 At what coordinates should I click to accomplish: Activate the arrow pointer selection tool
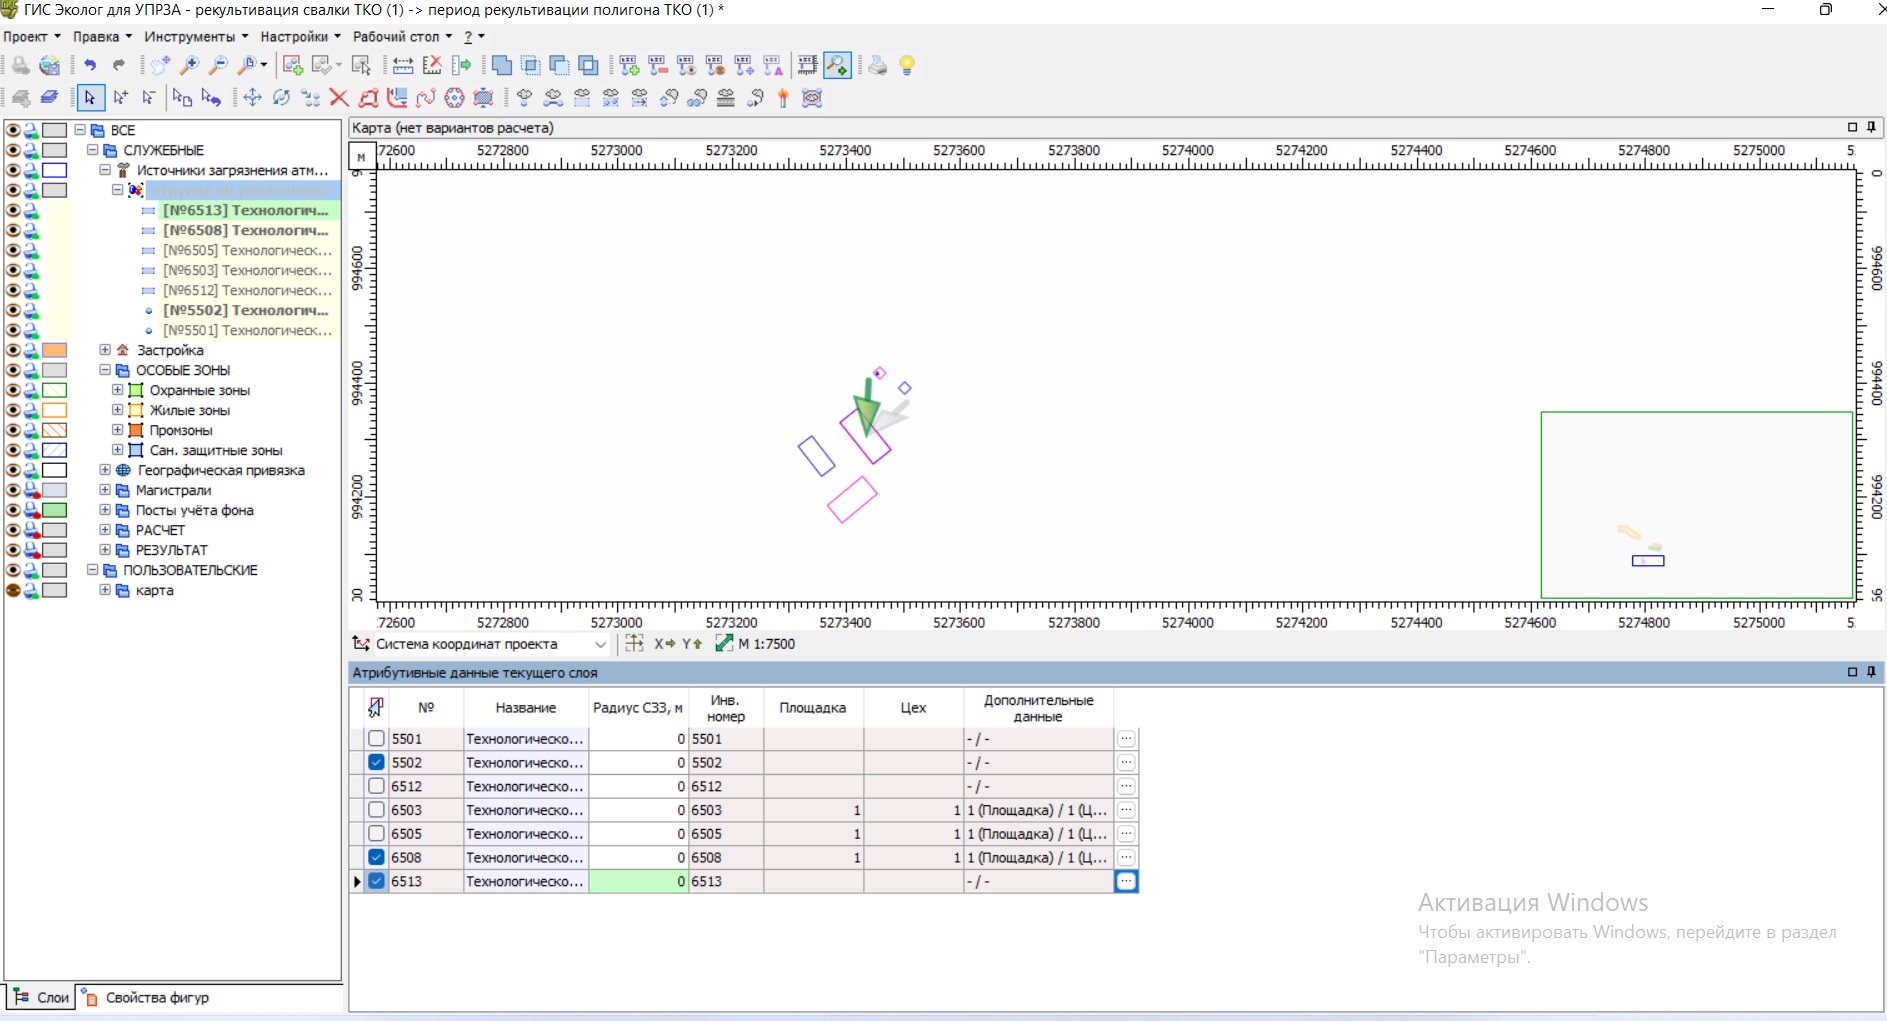point(90,98)
